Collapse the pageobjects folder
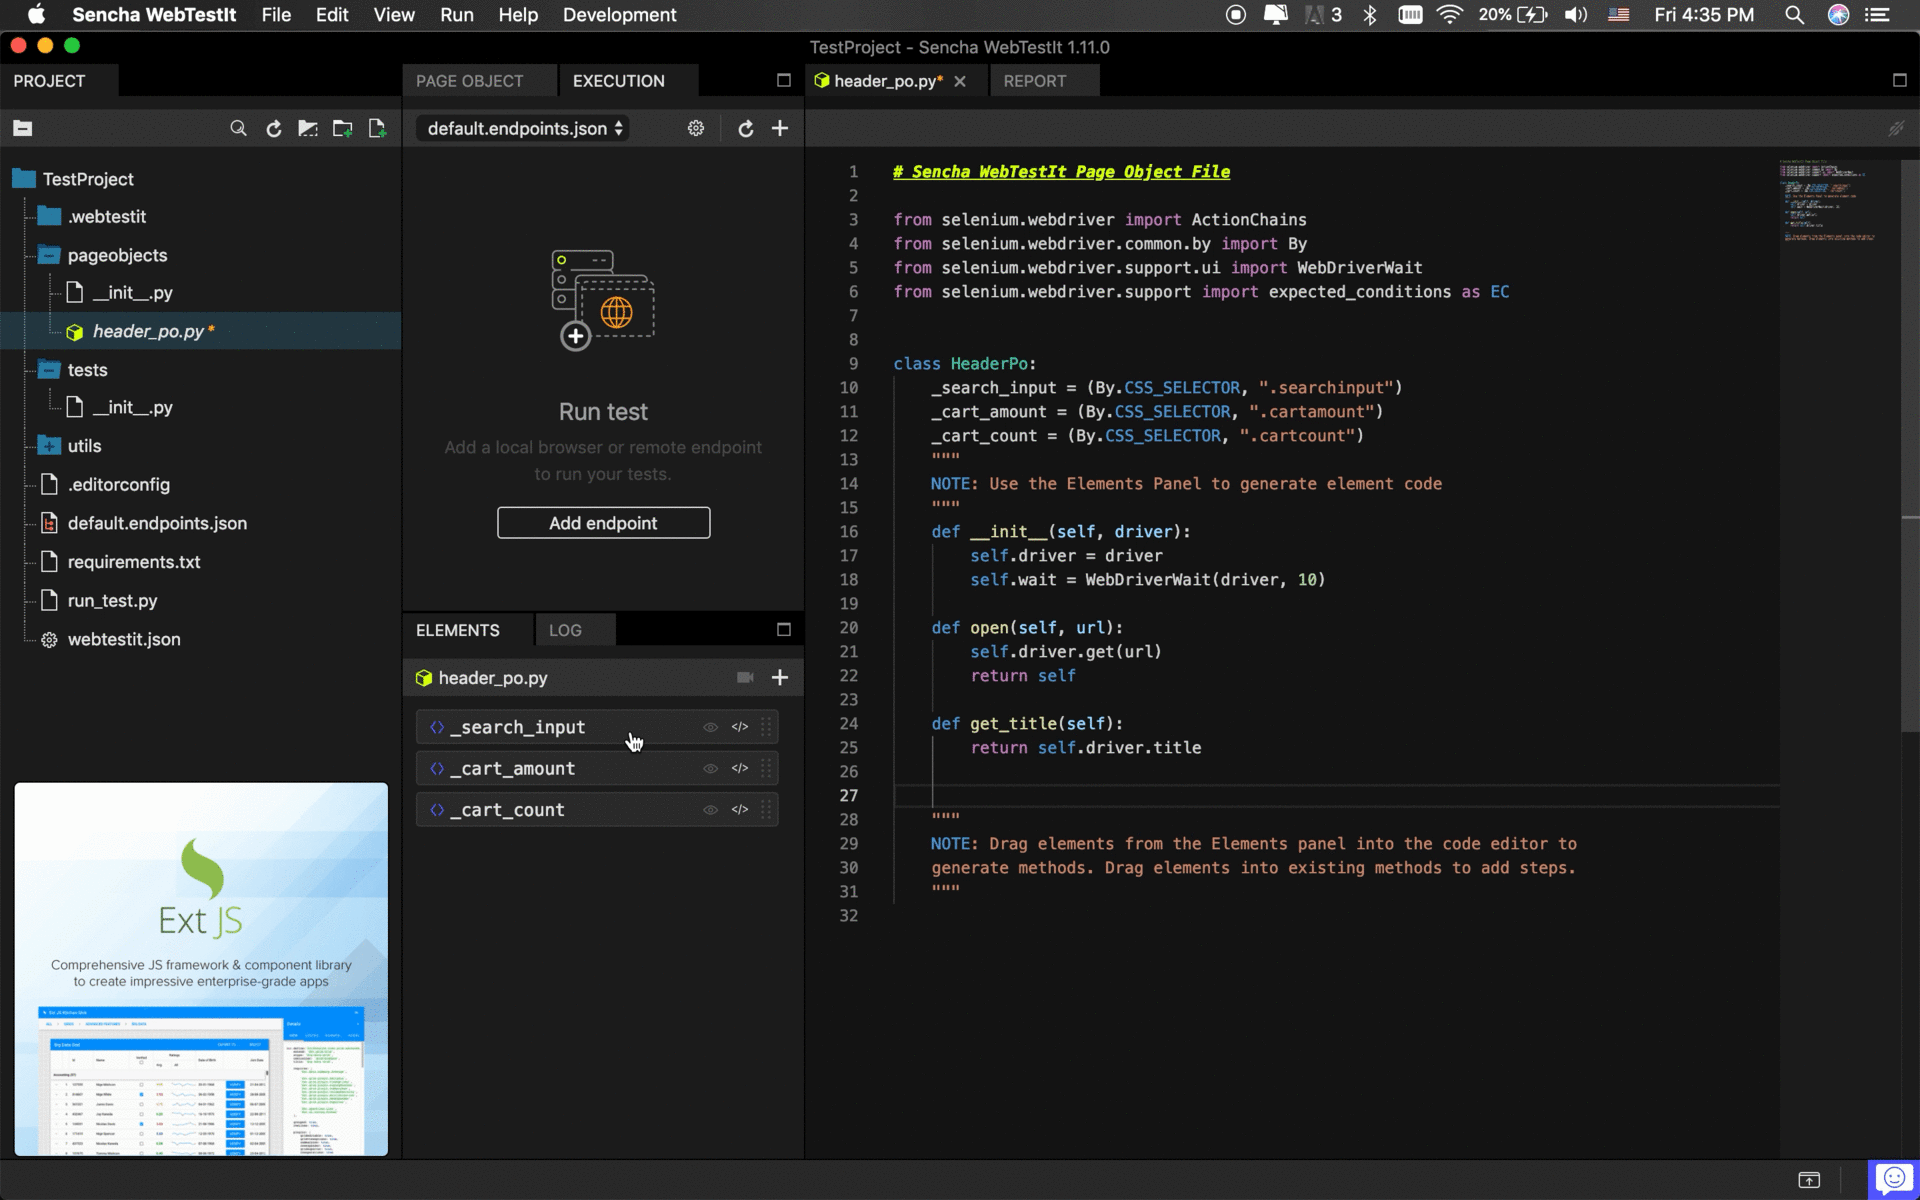The height and width of the screenshot is (1200, 1920). tap(49, 255)
